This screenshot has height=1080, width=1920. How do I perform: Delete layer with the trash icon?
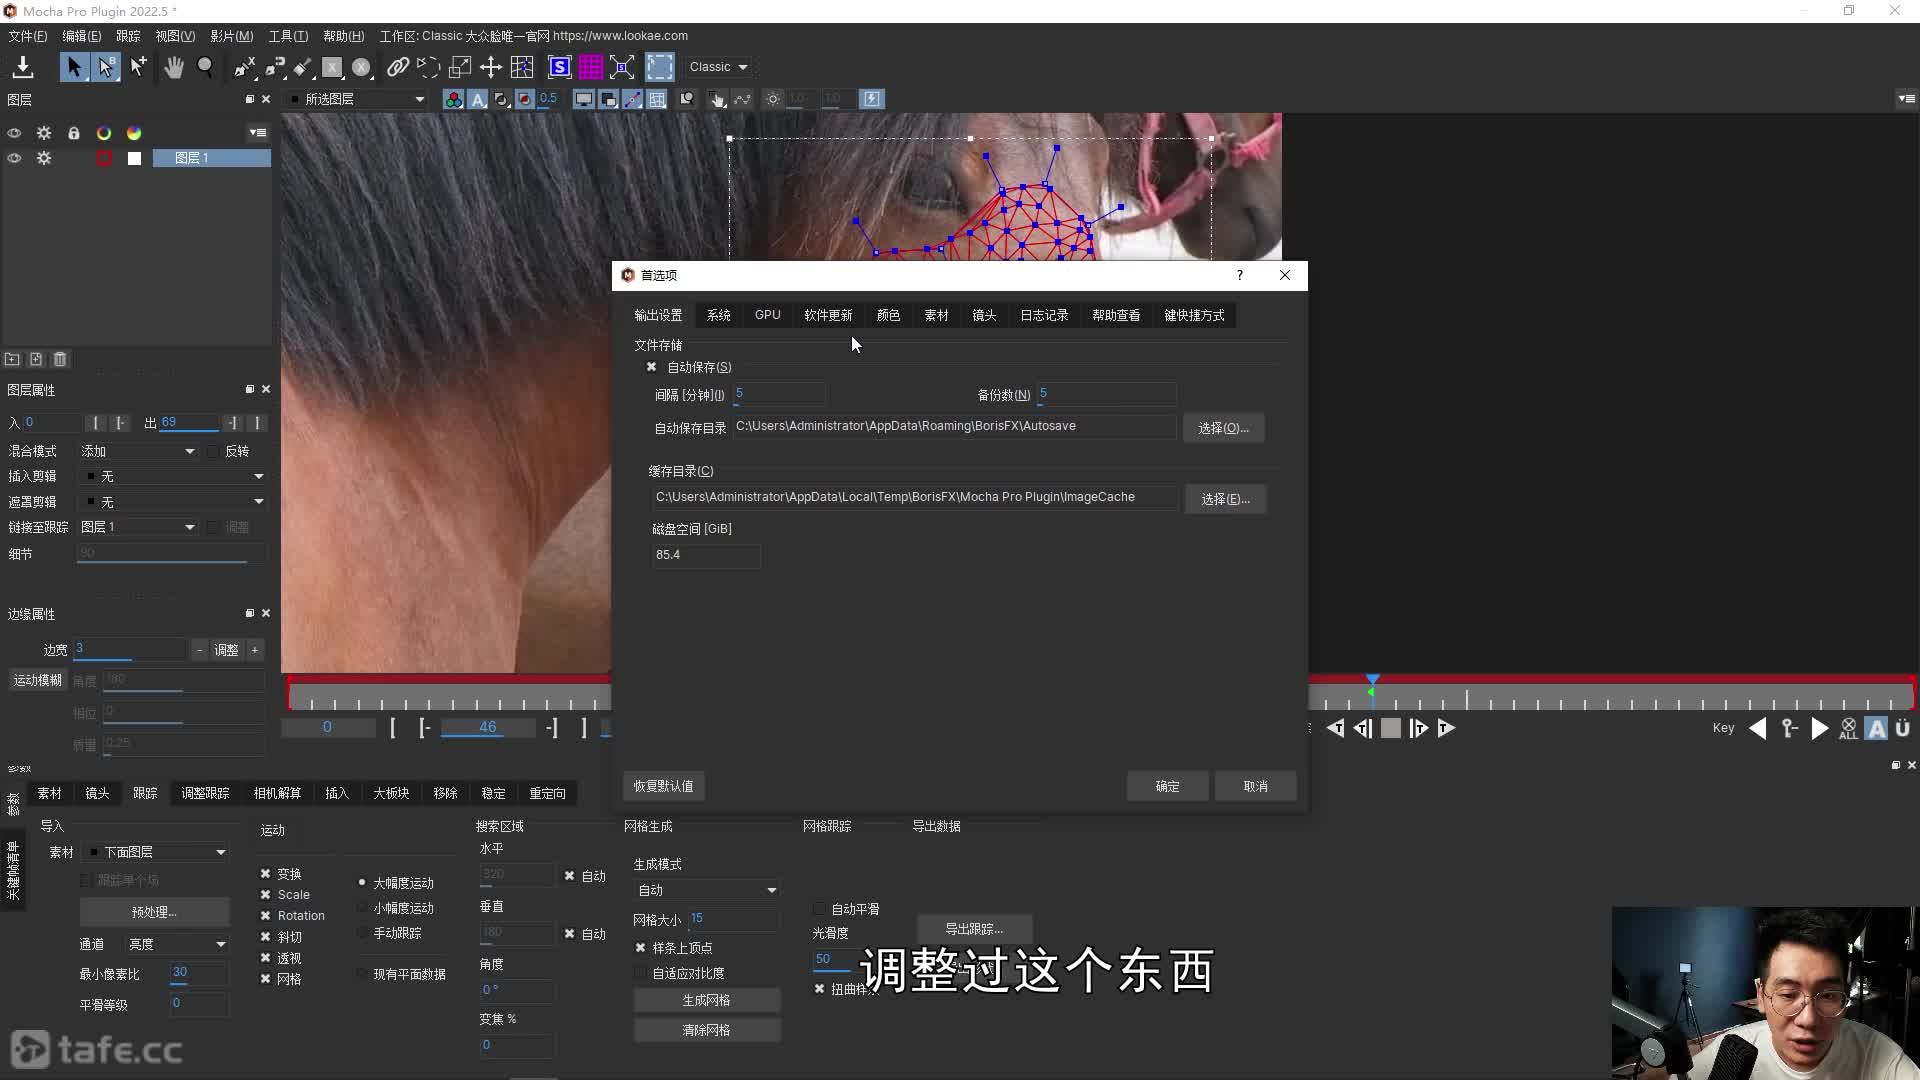coord(60,359)
